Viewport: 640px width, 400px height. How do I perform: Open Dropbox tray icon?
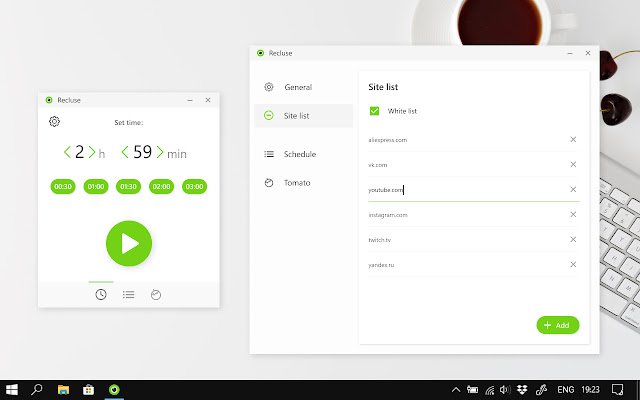(x=522, y=390)
